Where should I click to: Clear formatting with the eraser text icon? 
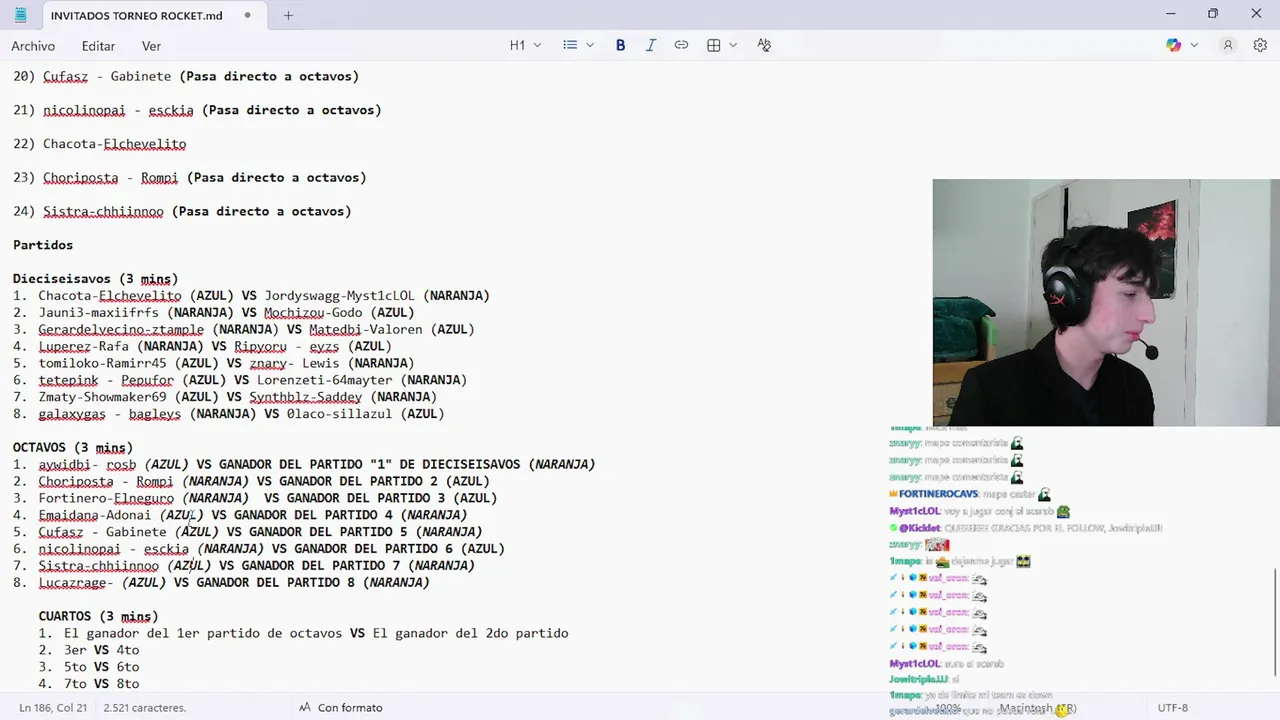(x=764, y=45)
